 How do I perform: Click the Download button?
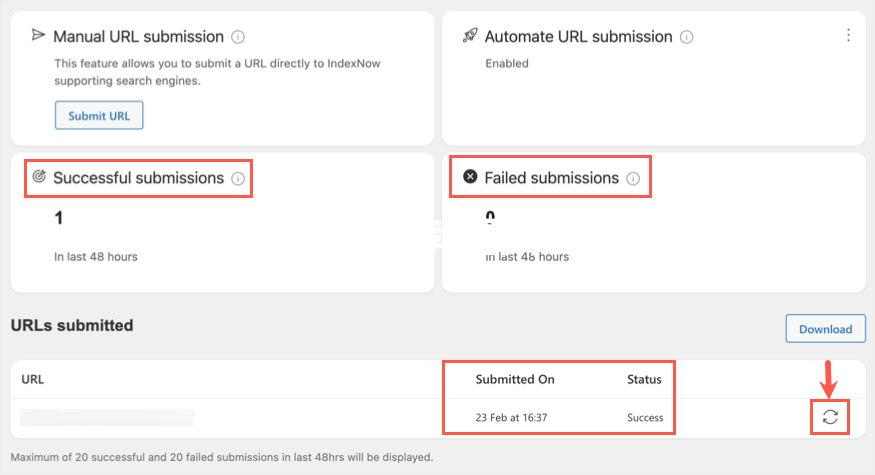[826, 329]
